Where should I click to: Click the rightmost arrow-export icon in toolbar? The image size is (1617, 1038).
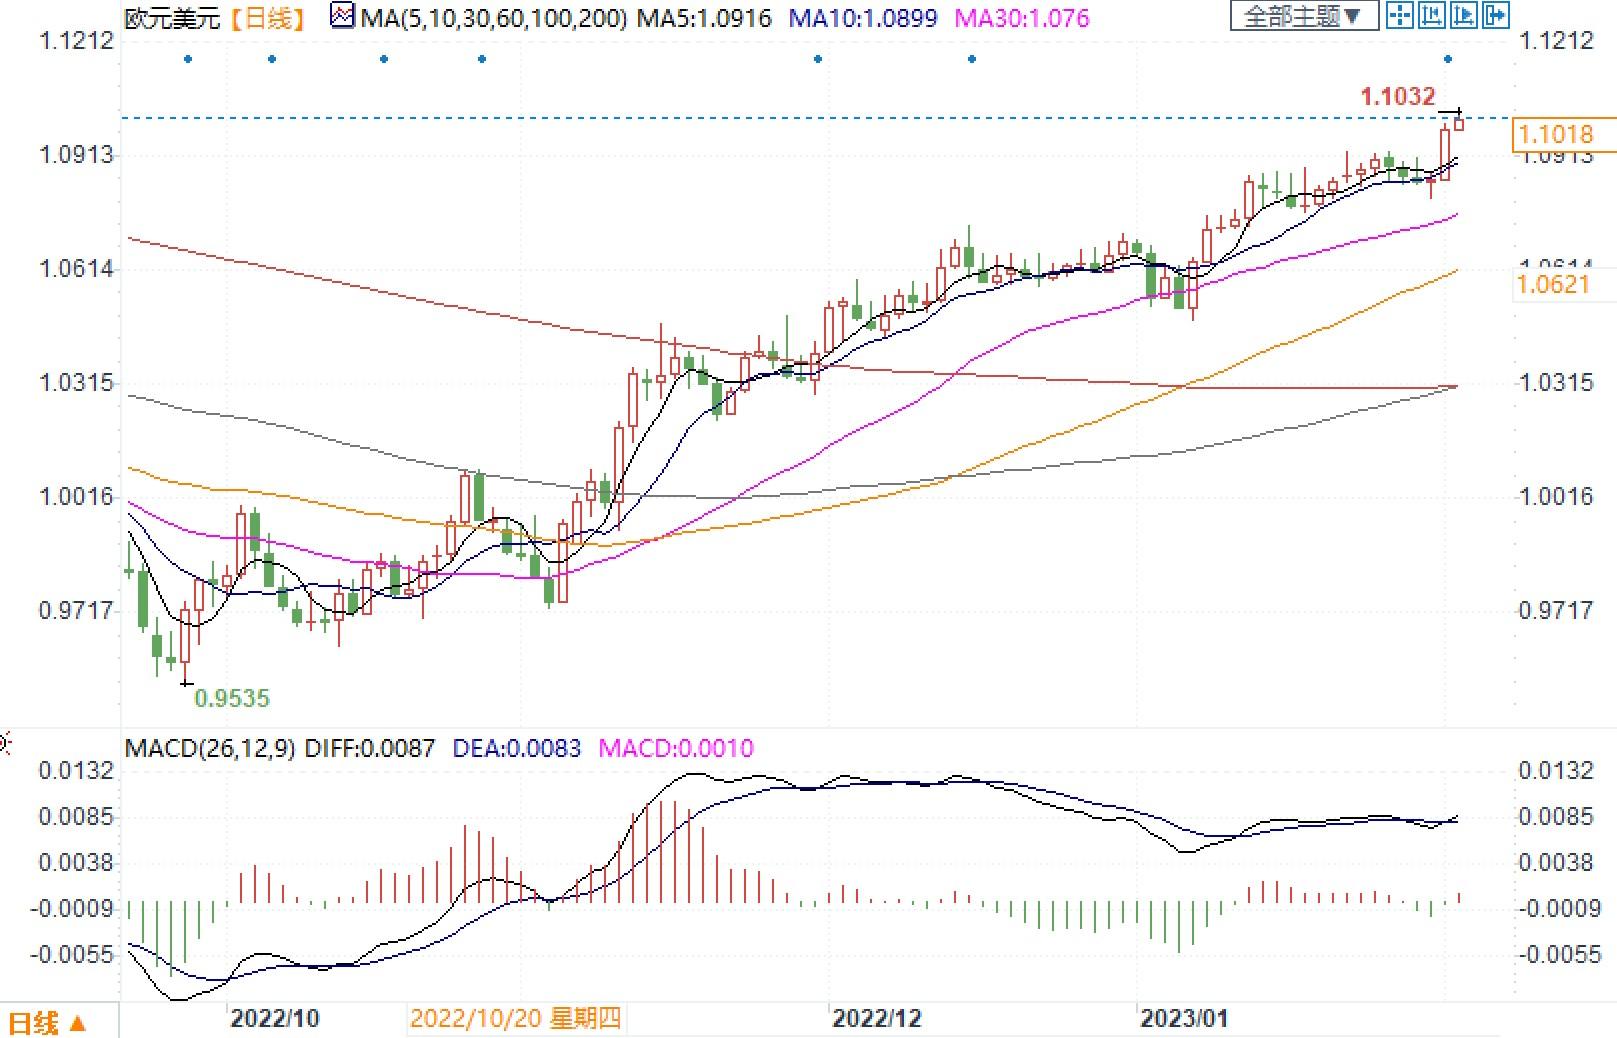click(x=1496, y=15)
